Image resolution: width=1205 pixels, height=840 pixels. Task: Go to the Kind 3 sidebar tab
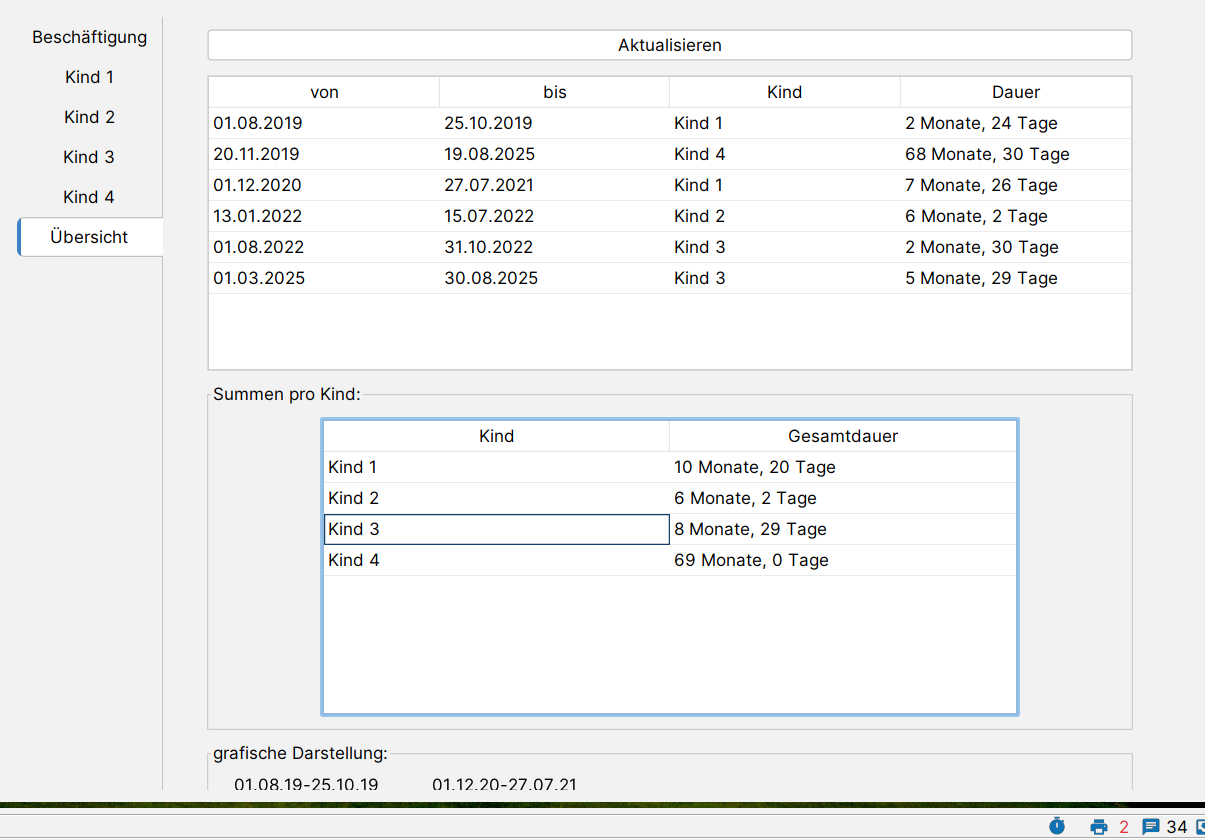[90, 157]
